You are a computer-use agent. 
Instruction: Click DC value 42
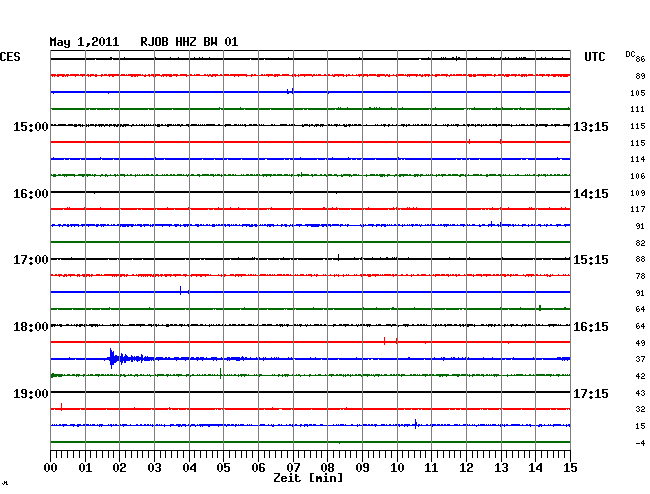click(x=640, y=376)
